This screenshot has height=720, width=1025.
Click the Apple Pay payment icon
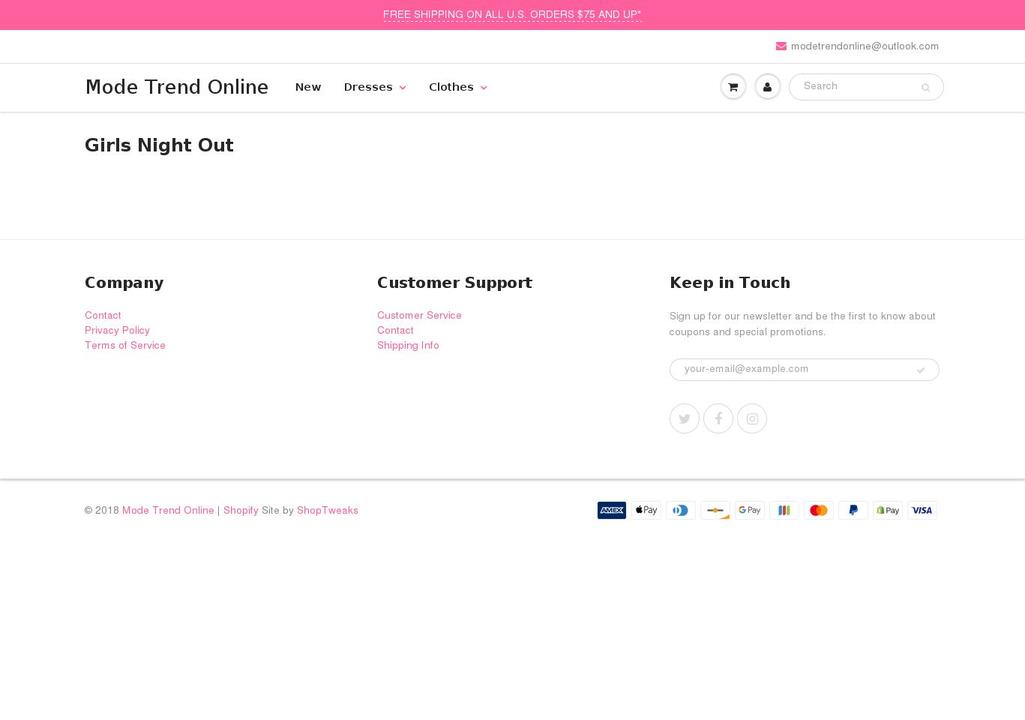click(x=646, y=510)
